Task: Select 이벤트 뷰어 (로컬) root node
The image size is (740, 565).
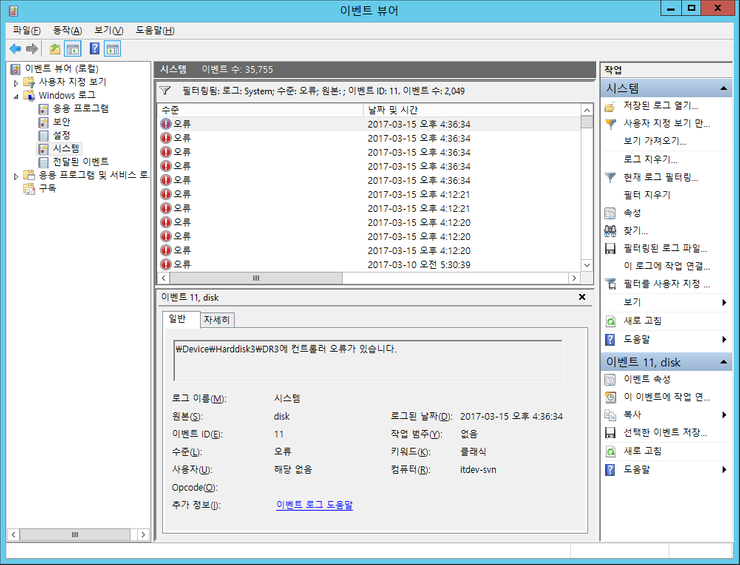Action: coord(61,69)
